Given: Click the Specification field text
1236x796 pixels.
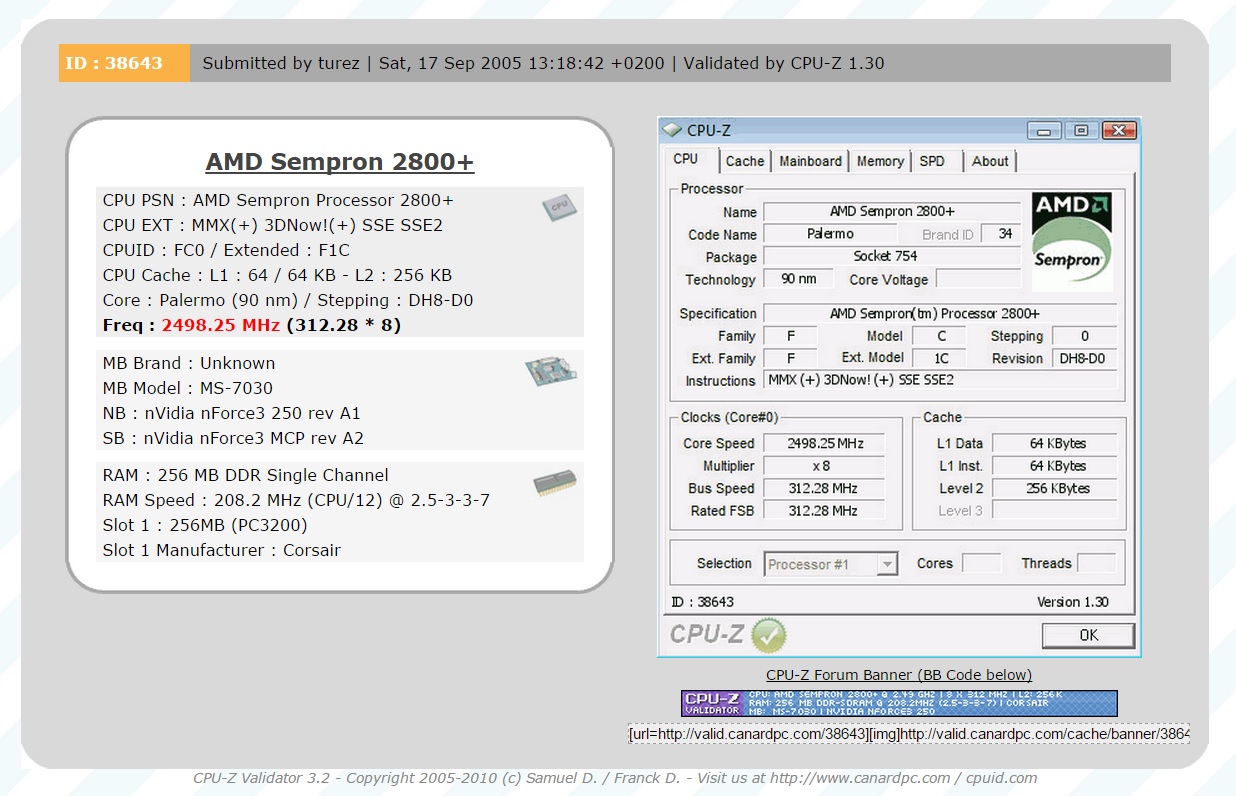Looking at the screenshot, I should point(940,313).
